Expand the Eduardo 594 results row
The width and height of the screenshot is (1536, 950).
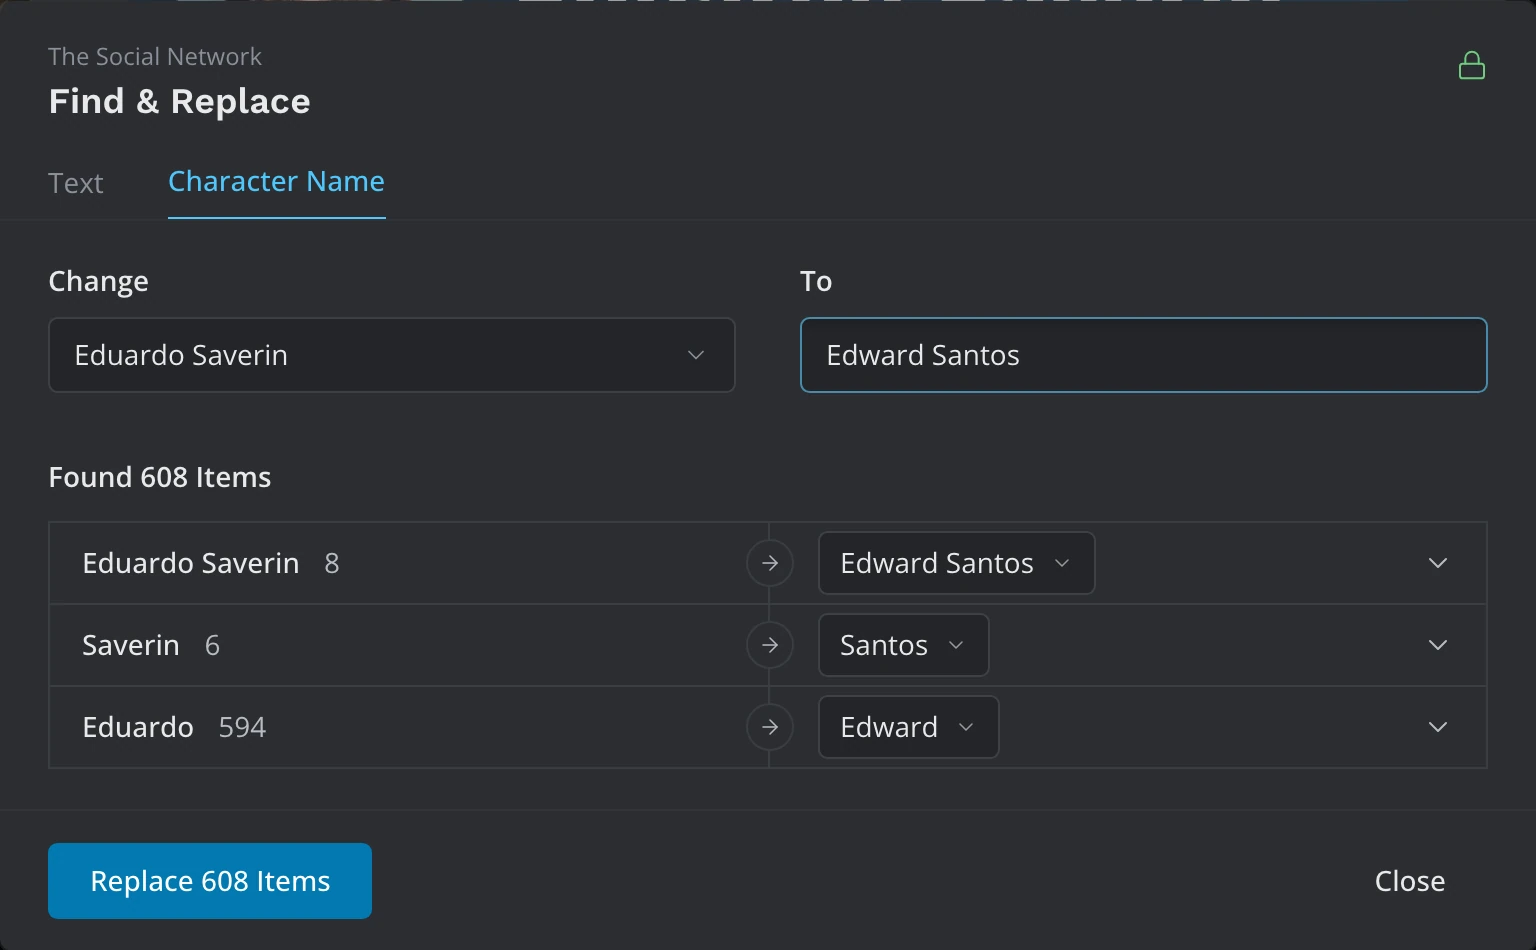1438,727
